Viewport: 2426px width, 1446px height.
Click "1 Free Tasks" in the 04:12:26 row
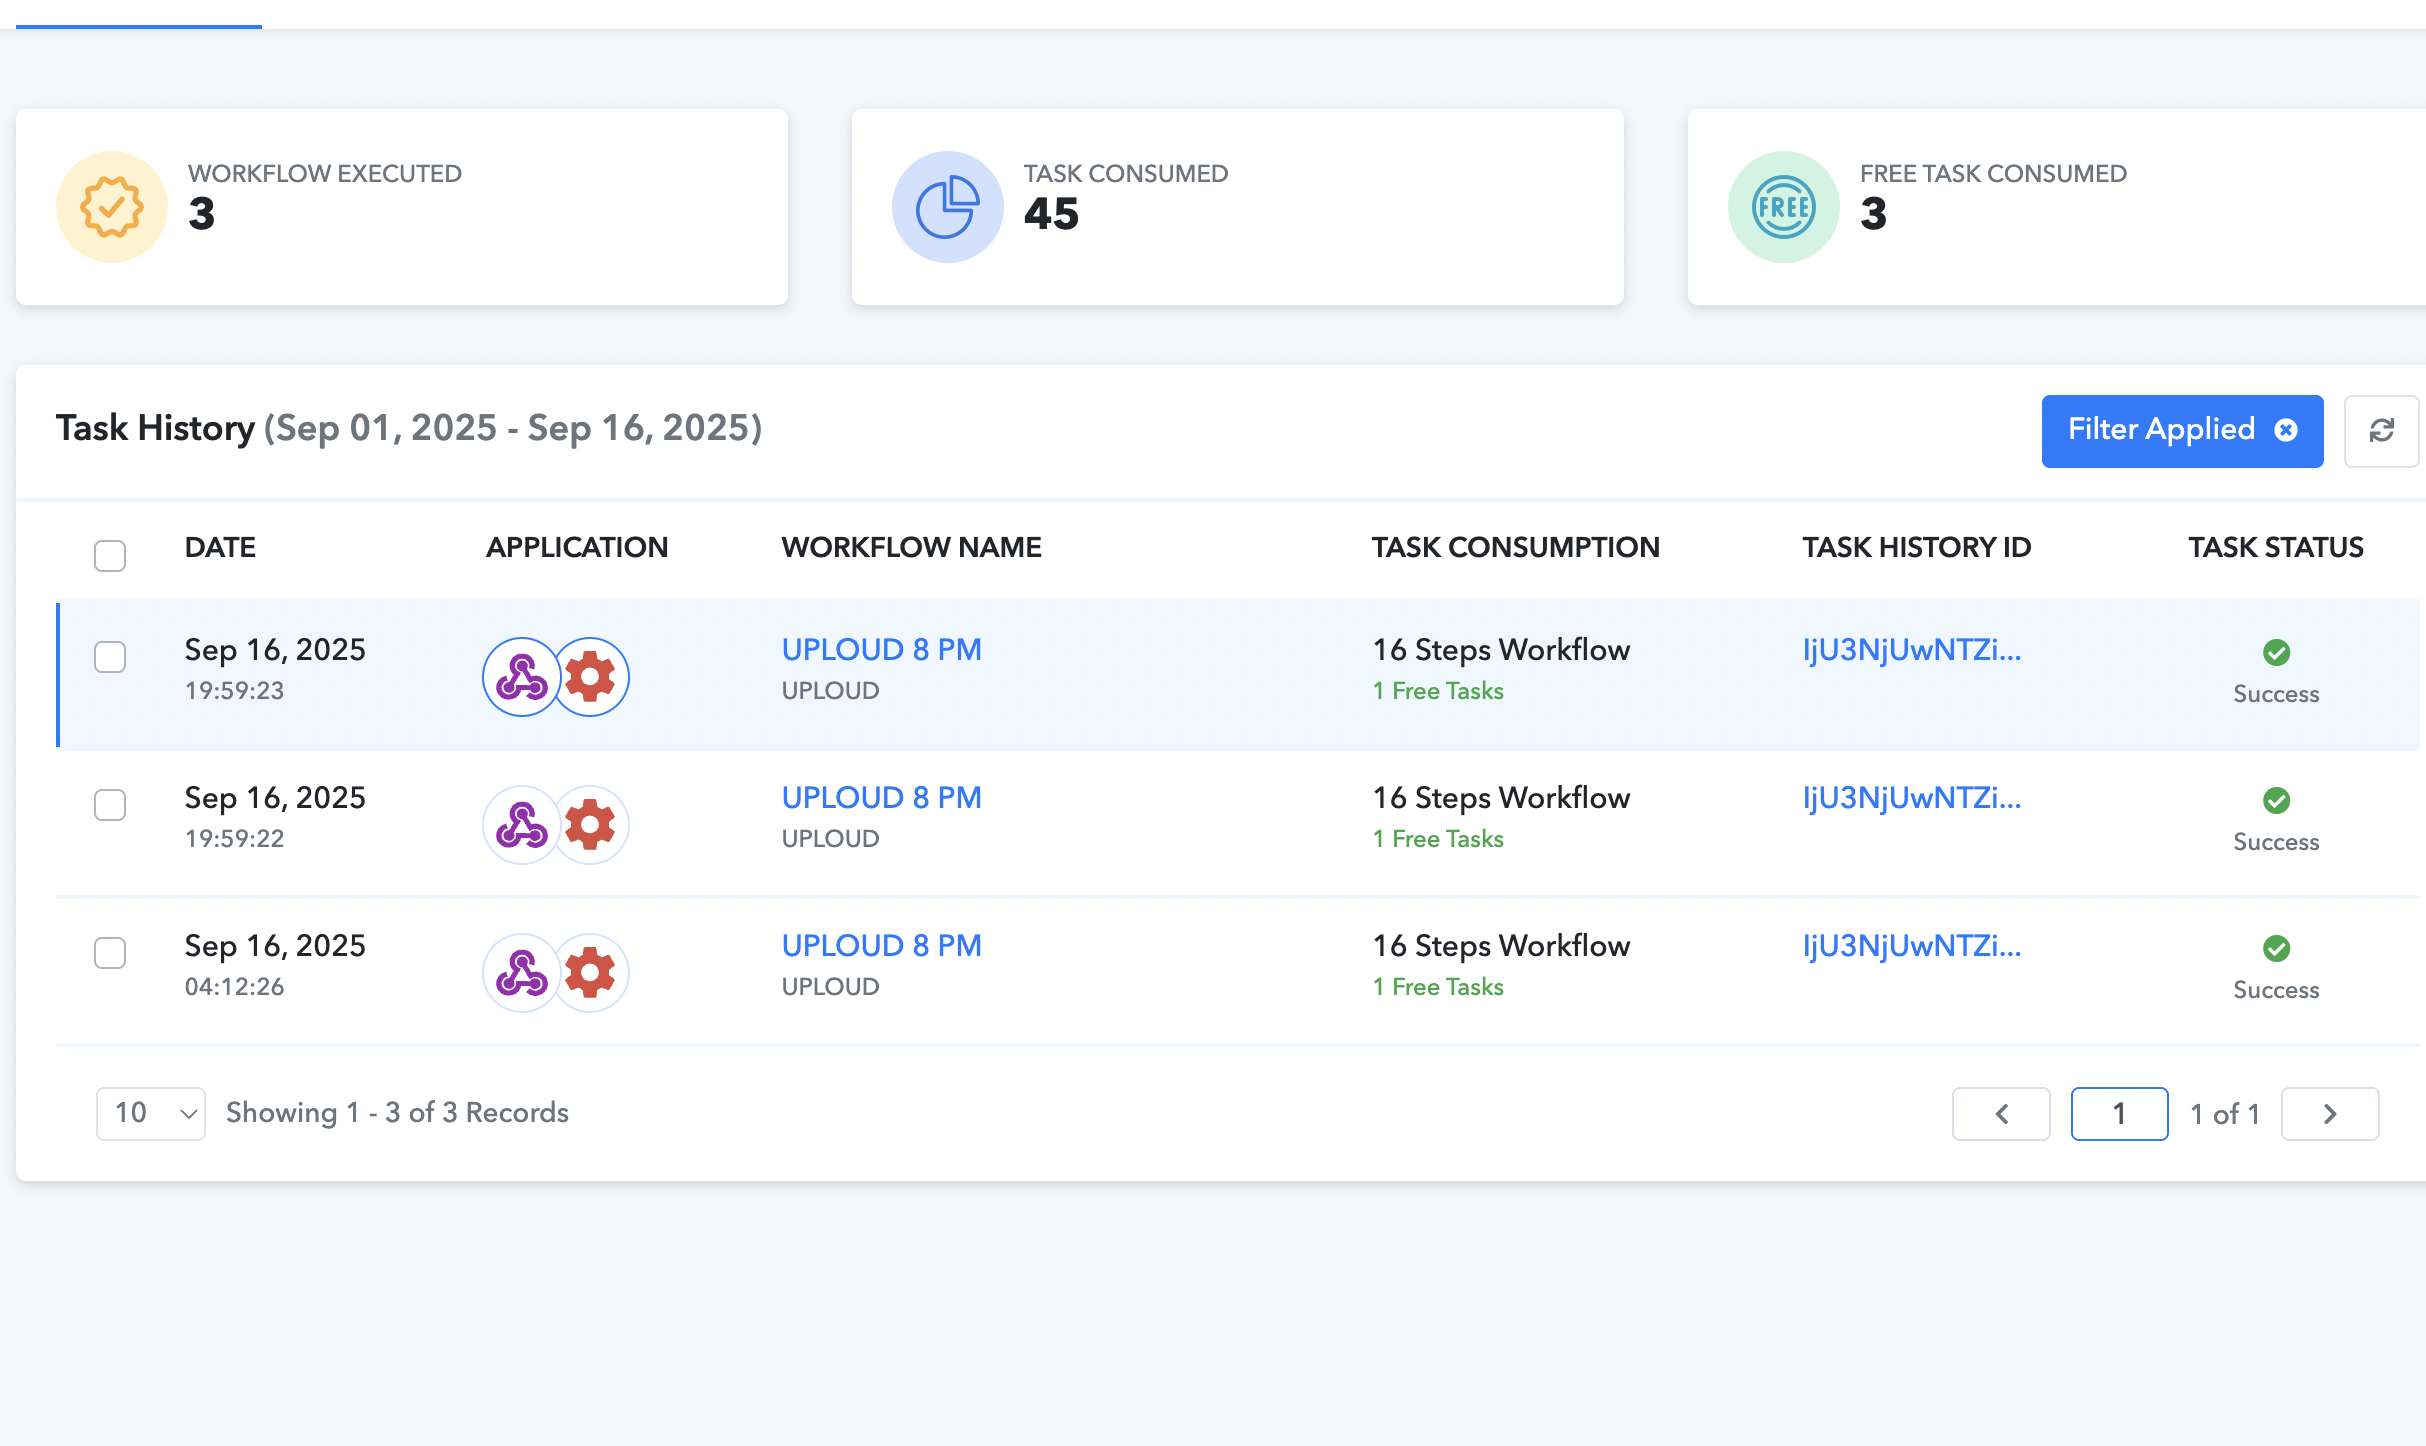[x=1438, y=987]
